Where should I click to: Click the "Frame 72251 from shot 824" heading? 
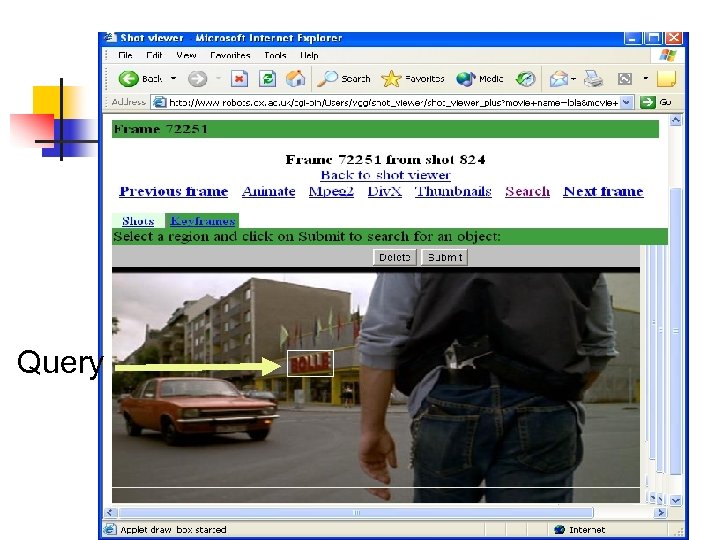385,160
